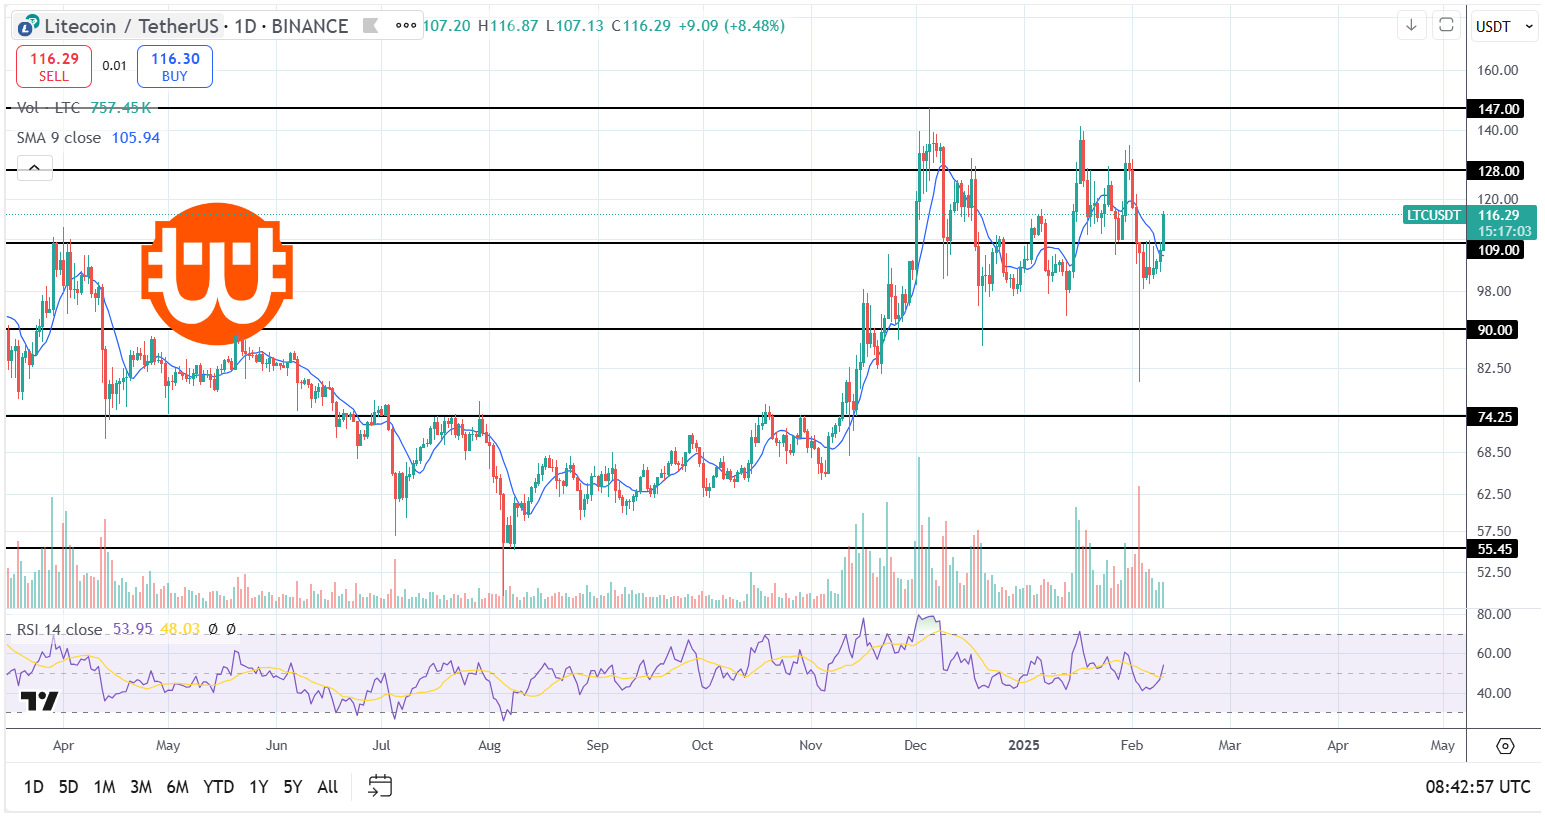Select the SMA 9 close indicator legend
Image resolution: width=1545 pixels, height=817 pixels.
(x=59, y=138)
